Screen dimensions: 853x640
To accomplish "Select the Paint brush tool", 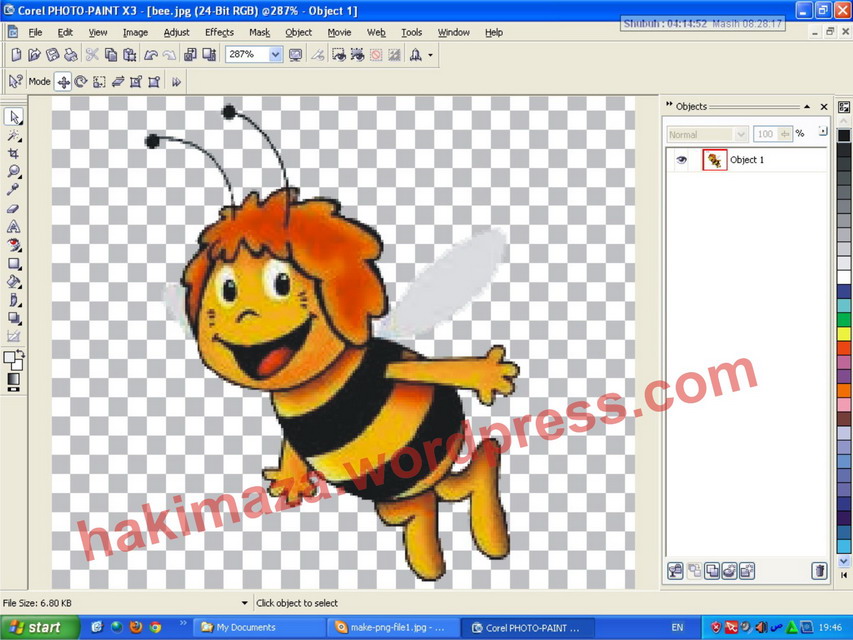I will point(14,300).
